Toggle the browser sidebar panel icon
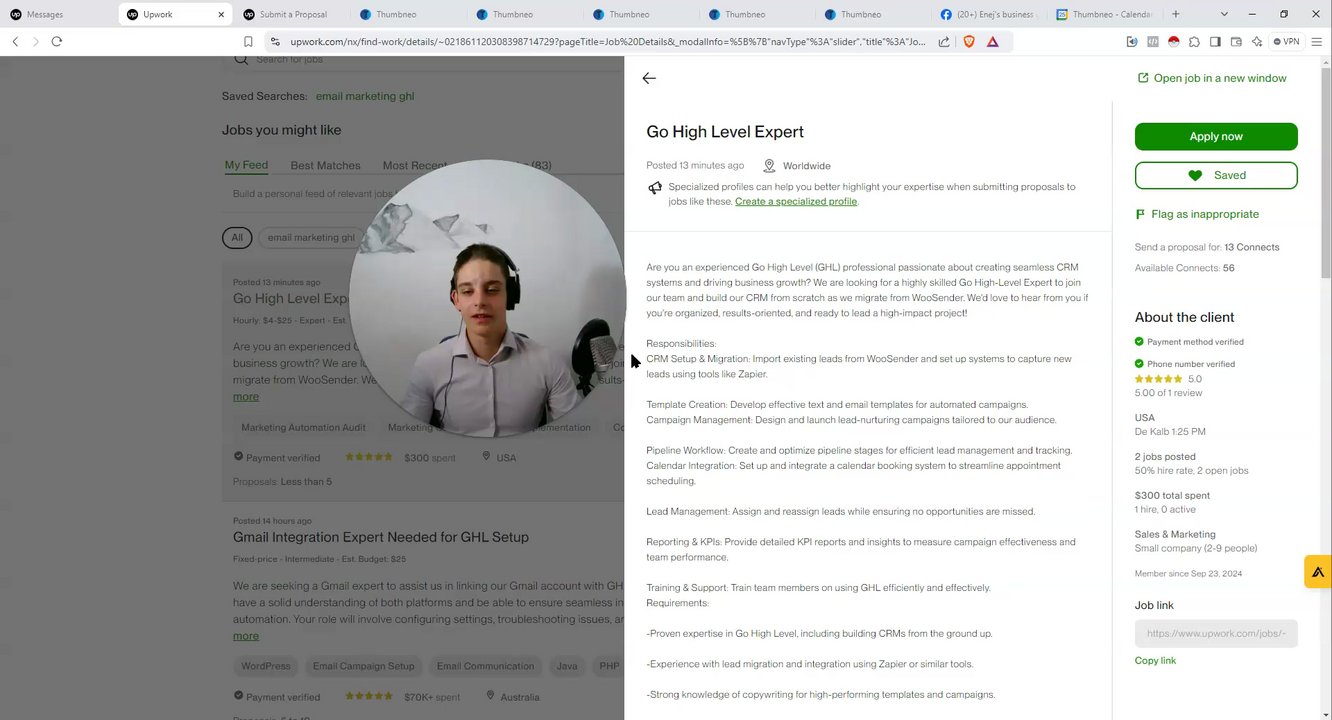Screen dimensions: 1332x720 (x=1215, y=41)
